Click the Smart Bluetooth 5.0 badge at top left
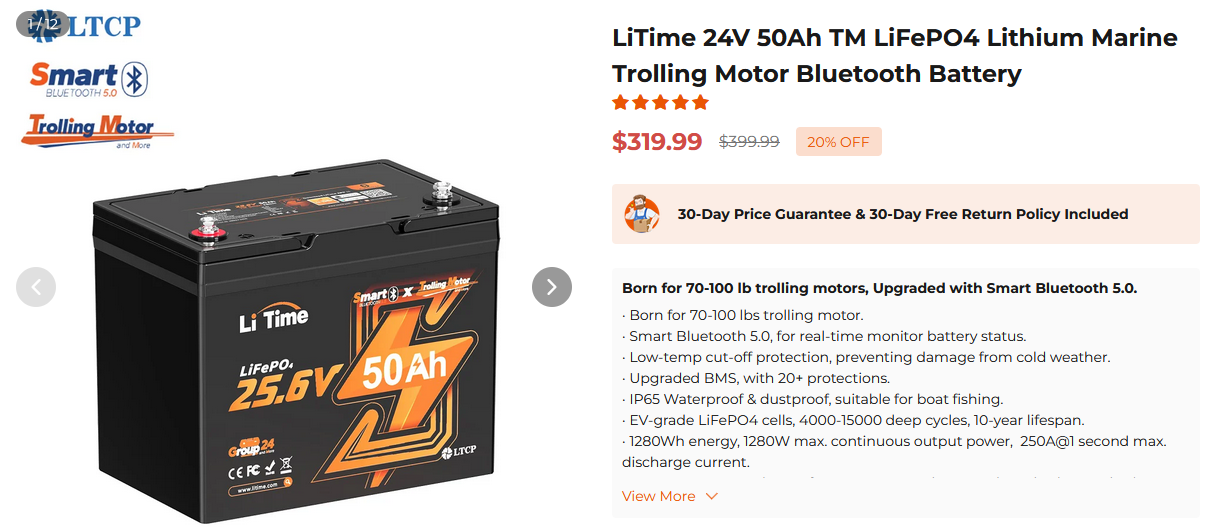 click(88, 79)
